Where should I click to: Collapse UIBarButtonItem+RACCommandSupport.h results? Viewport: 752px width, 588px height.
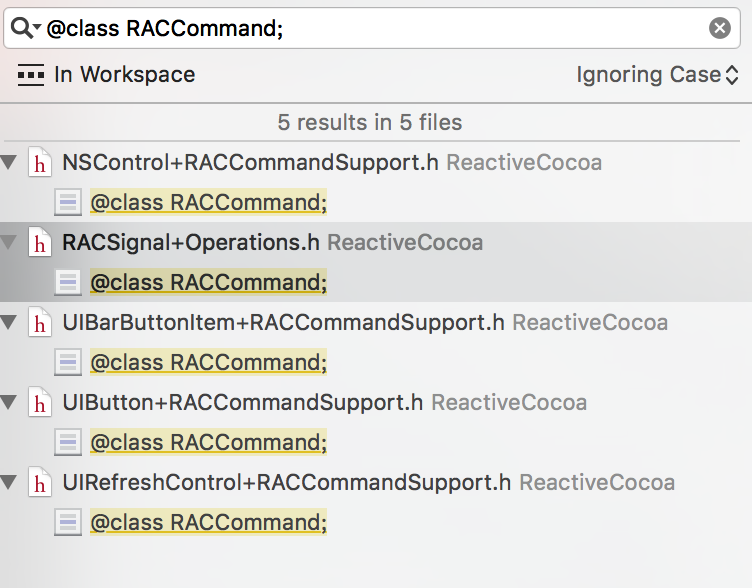10,322
